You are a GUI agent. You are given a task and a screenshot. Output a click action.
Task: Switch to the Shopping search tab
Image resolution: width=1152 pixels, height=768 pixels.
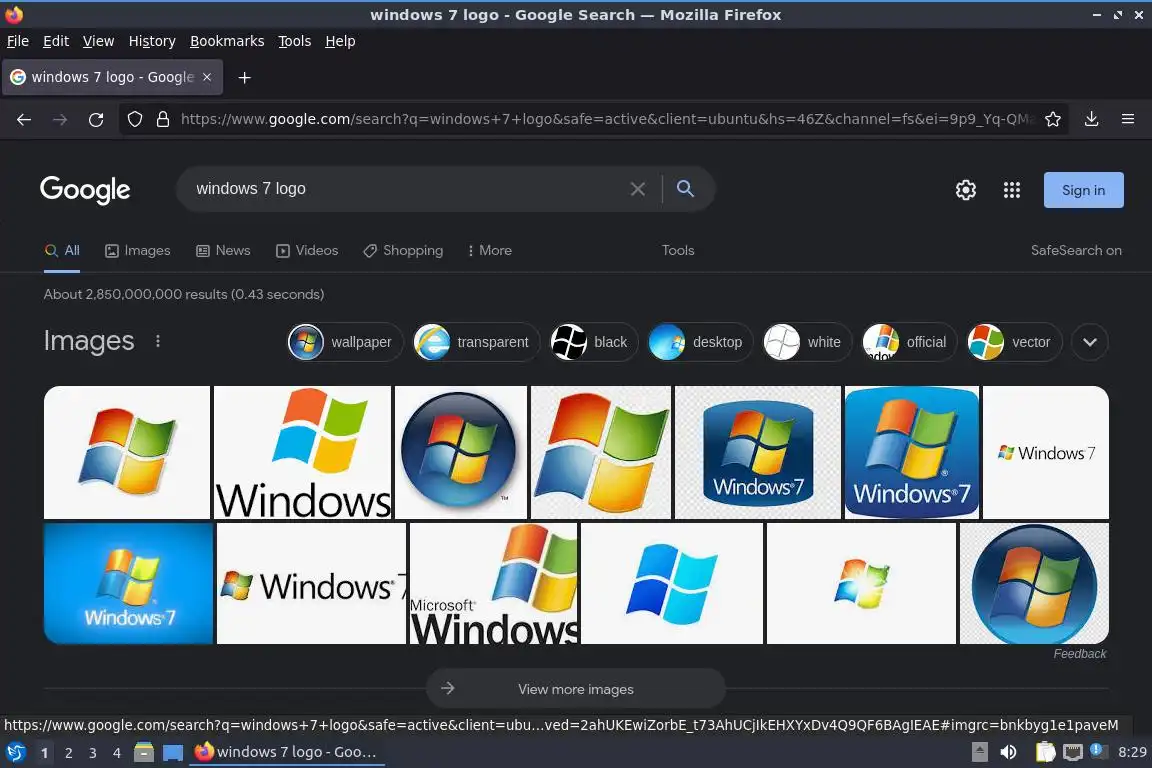click(403, 251)
